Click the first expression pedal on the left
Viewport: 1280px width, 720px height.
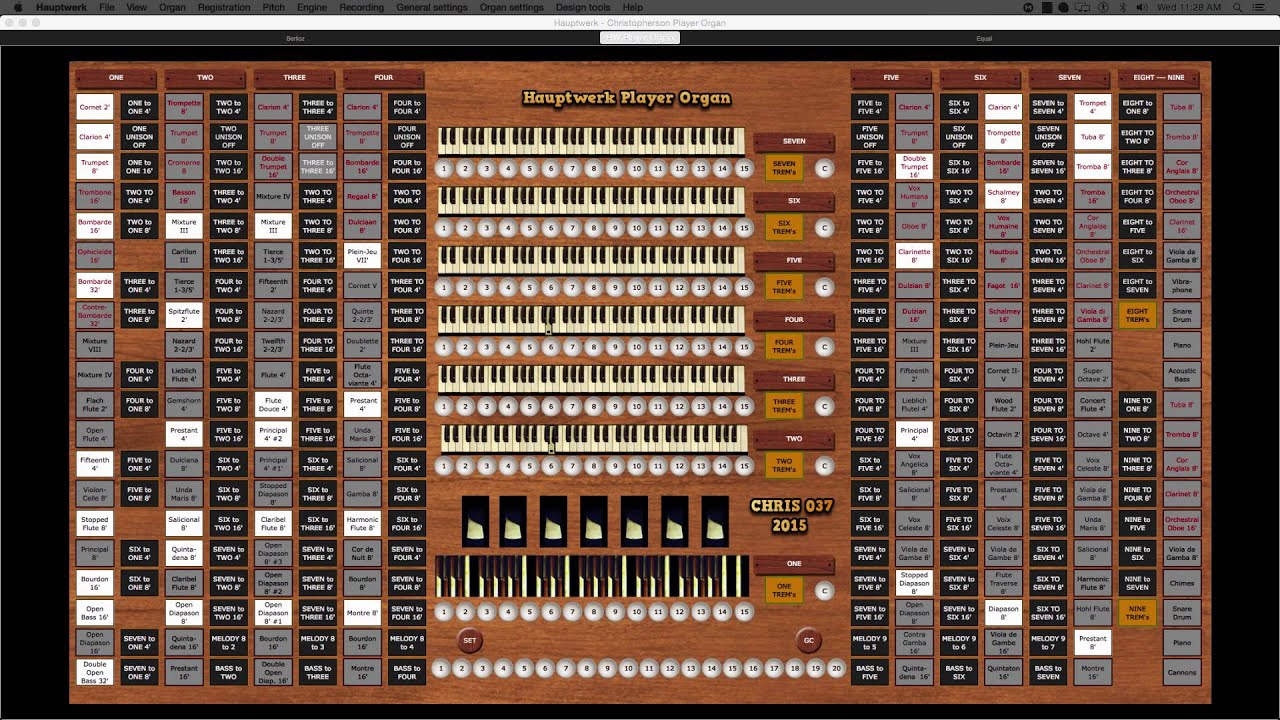pos(475,521)
